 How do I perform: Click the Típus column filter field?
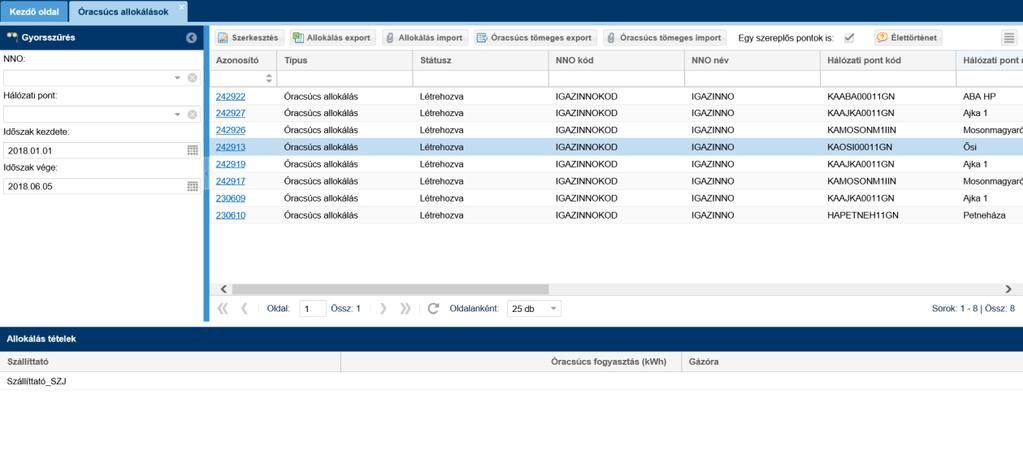tap(344, 78)
